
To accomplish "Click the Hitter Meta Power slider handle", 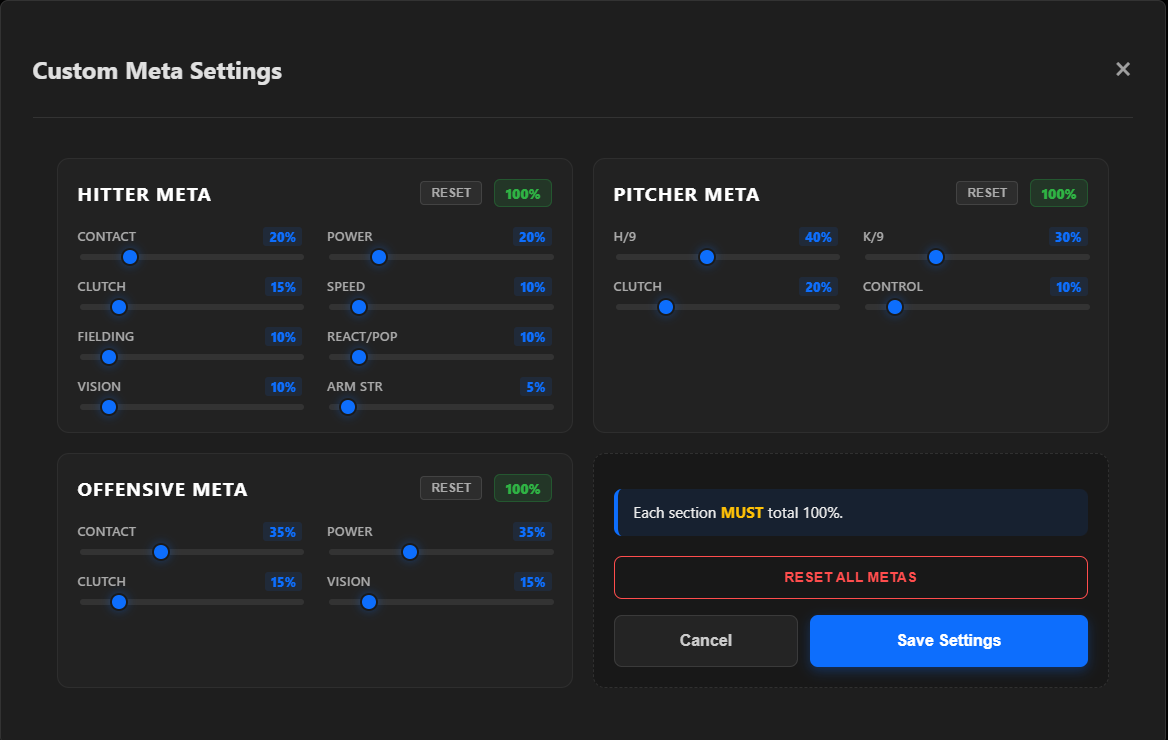I will coord(379,257).
